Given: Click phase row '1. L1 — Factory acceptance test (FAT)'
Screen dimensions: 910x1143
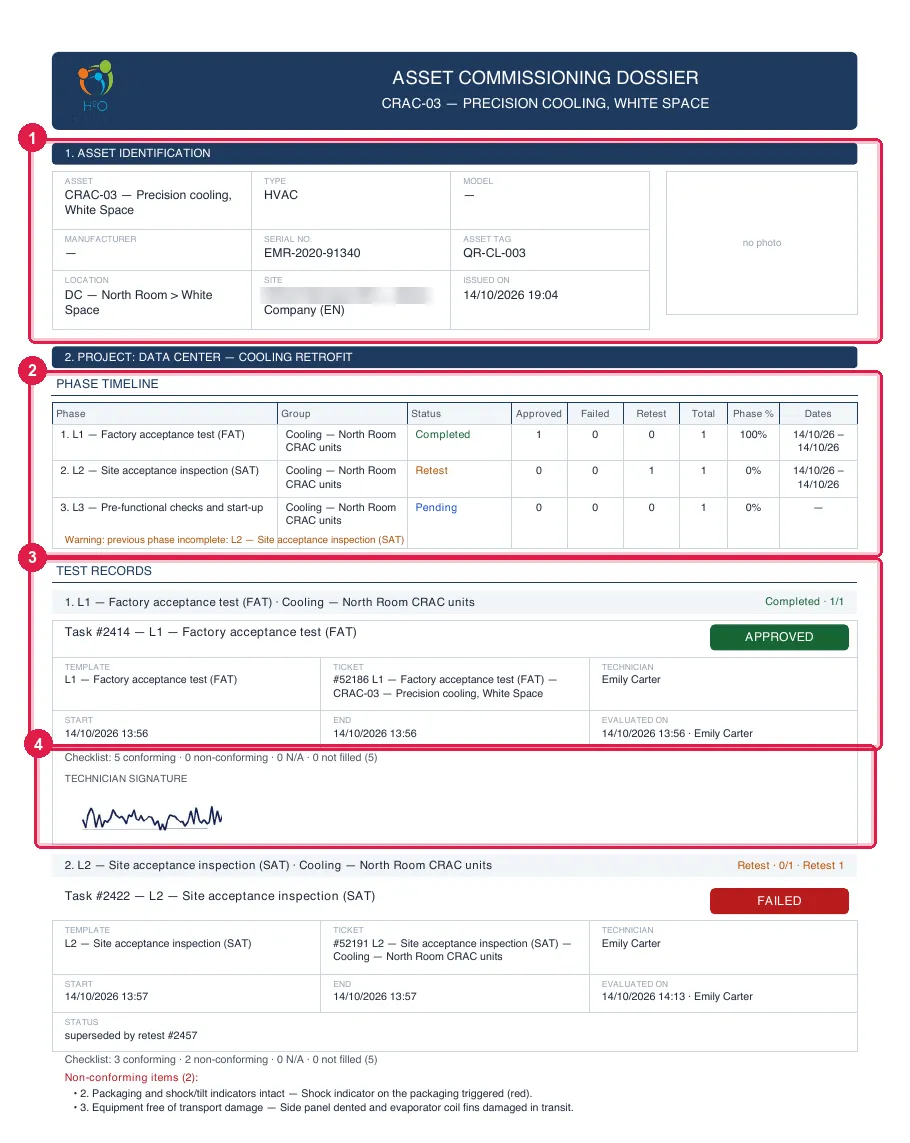Looking at the screenshot, I should click(152, 434).
